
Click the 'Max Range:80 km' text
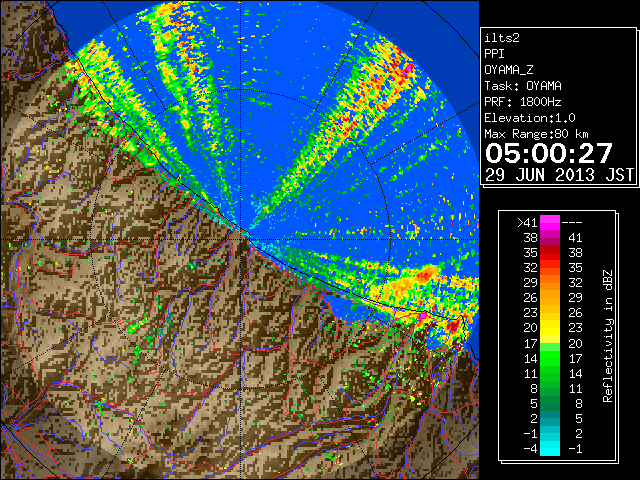click(x=536, y=134)
